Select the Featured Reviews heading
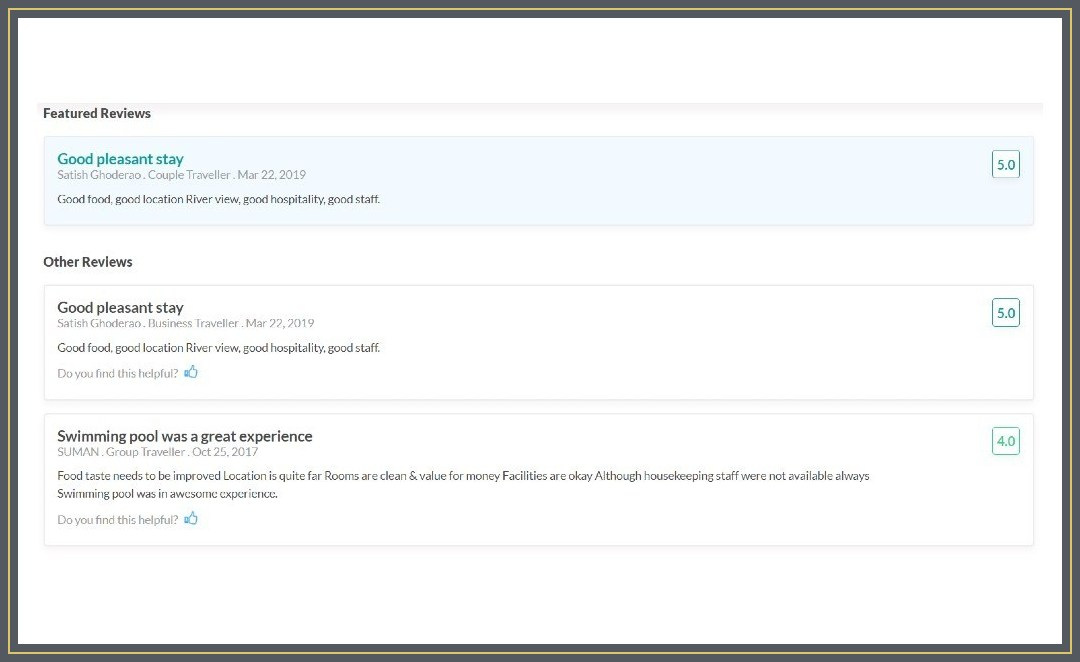The image size is (1080, 662). (x=97, y=113)
